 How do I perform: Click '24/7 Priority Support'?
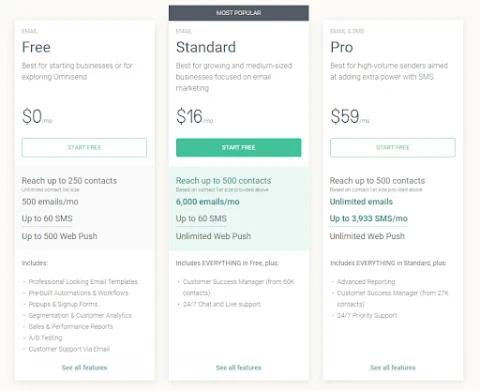click(x=367, y=315)
